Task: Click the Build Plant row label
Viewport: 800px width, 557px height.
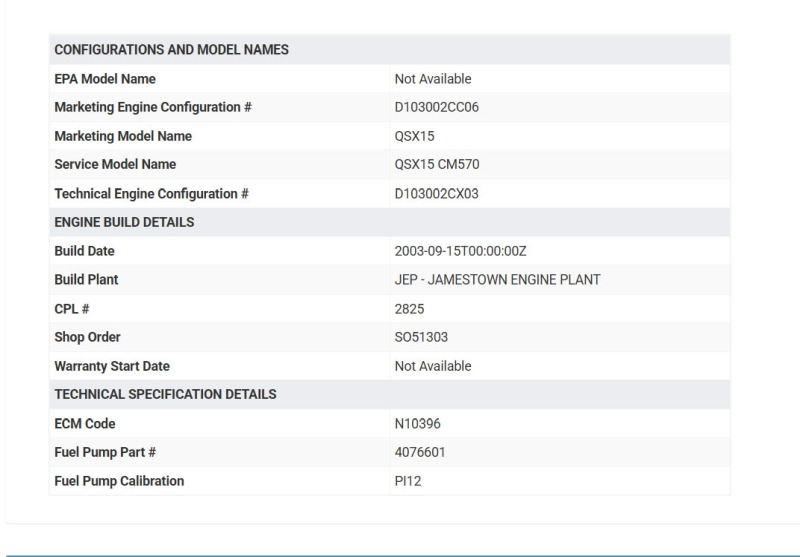Action: click(x=86, y=280)
